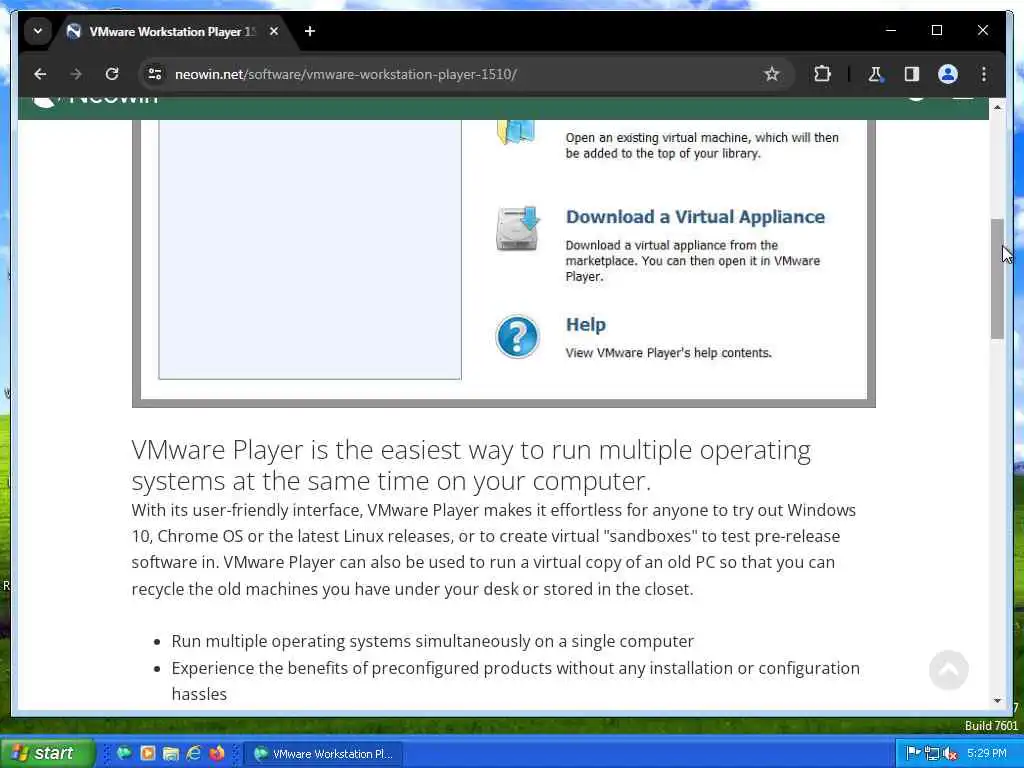The width and height of the screenshot is (1024, 768).
Task: Open the Chrome profile avatar
Action: tap(948, 74)
